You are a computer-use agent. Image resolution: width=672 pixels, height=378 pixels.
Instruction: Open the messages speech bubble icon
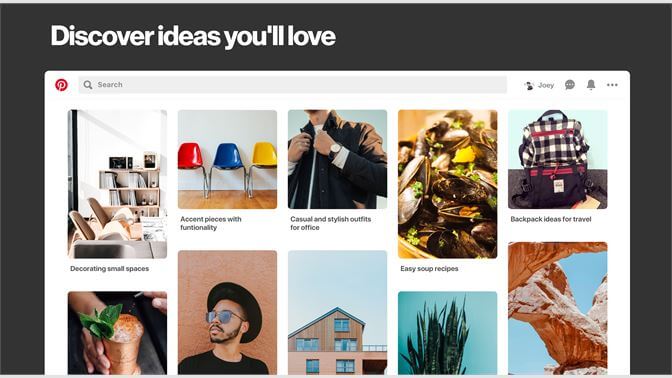pos(570,85)
